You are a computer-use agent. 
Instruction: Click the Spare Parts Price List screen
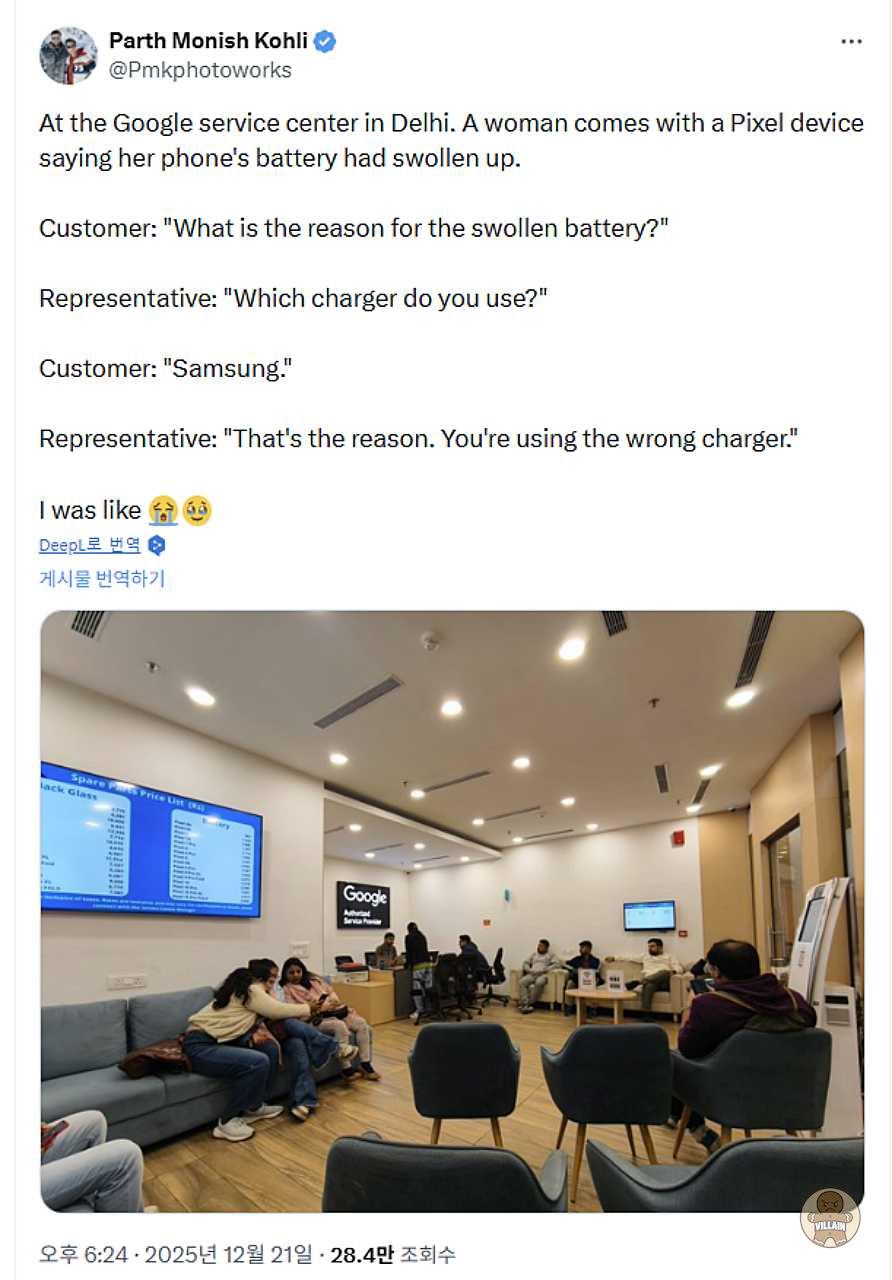tap(150, 840)
